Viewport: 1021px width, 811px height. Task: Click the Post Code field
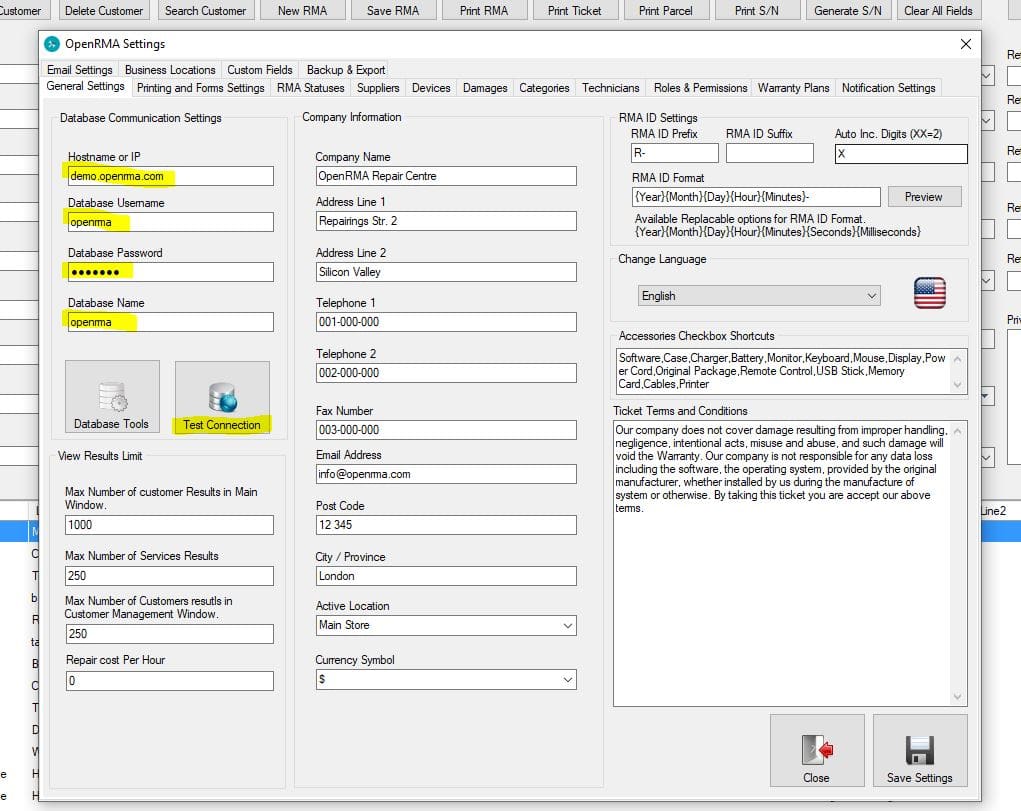pyautogui.click(x=446, y=524)
